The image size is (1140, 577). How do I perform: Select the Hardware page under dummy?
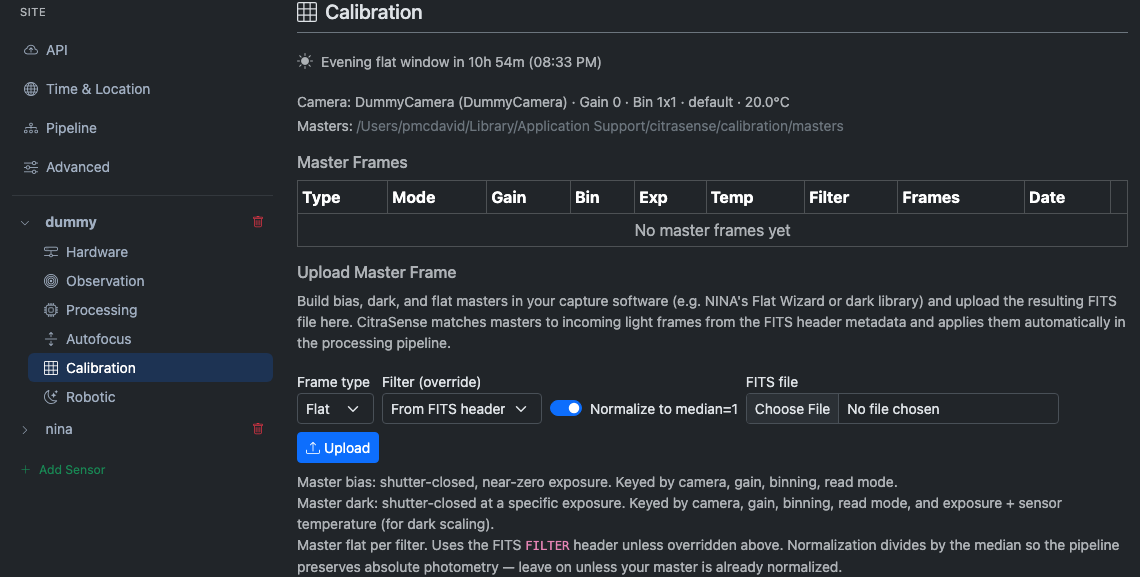click(x=97, y=252)
